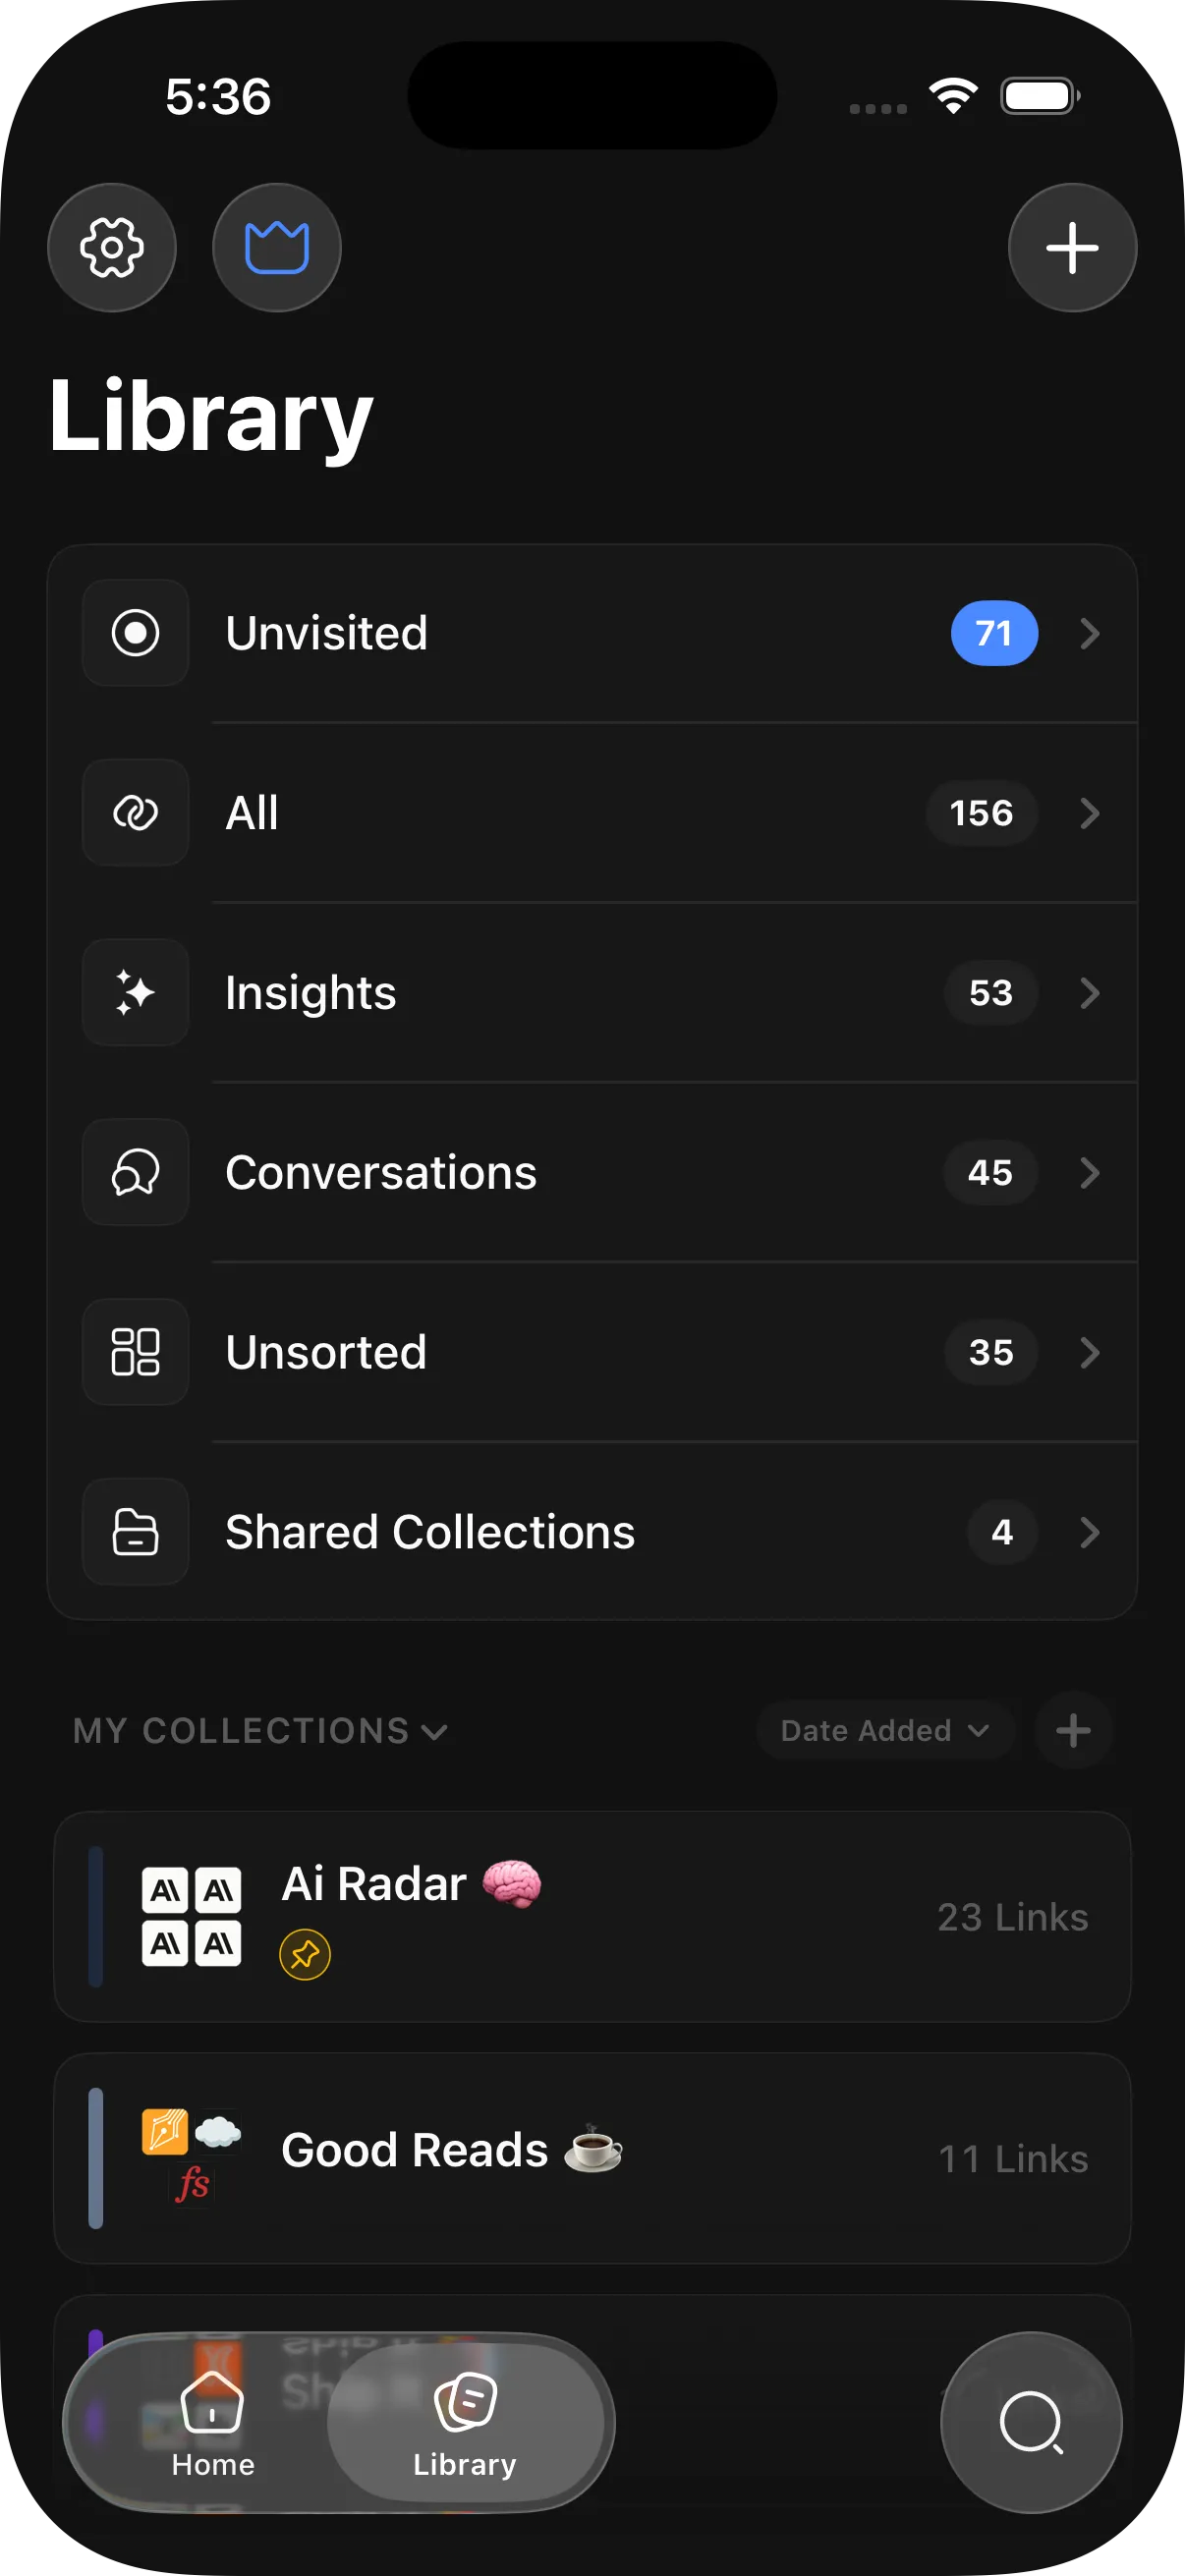The width and height of the screenshot is (1185, 2576).
Task: Tap the Conversations chat bubble icon
Action: [x=136, y=1172]
